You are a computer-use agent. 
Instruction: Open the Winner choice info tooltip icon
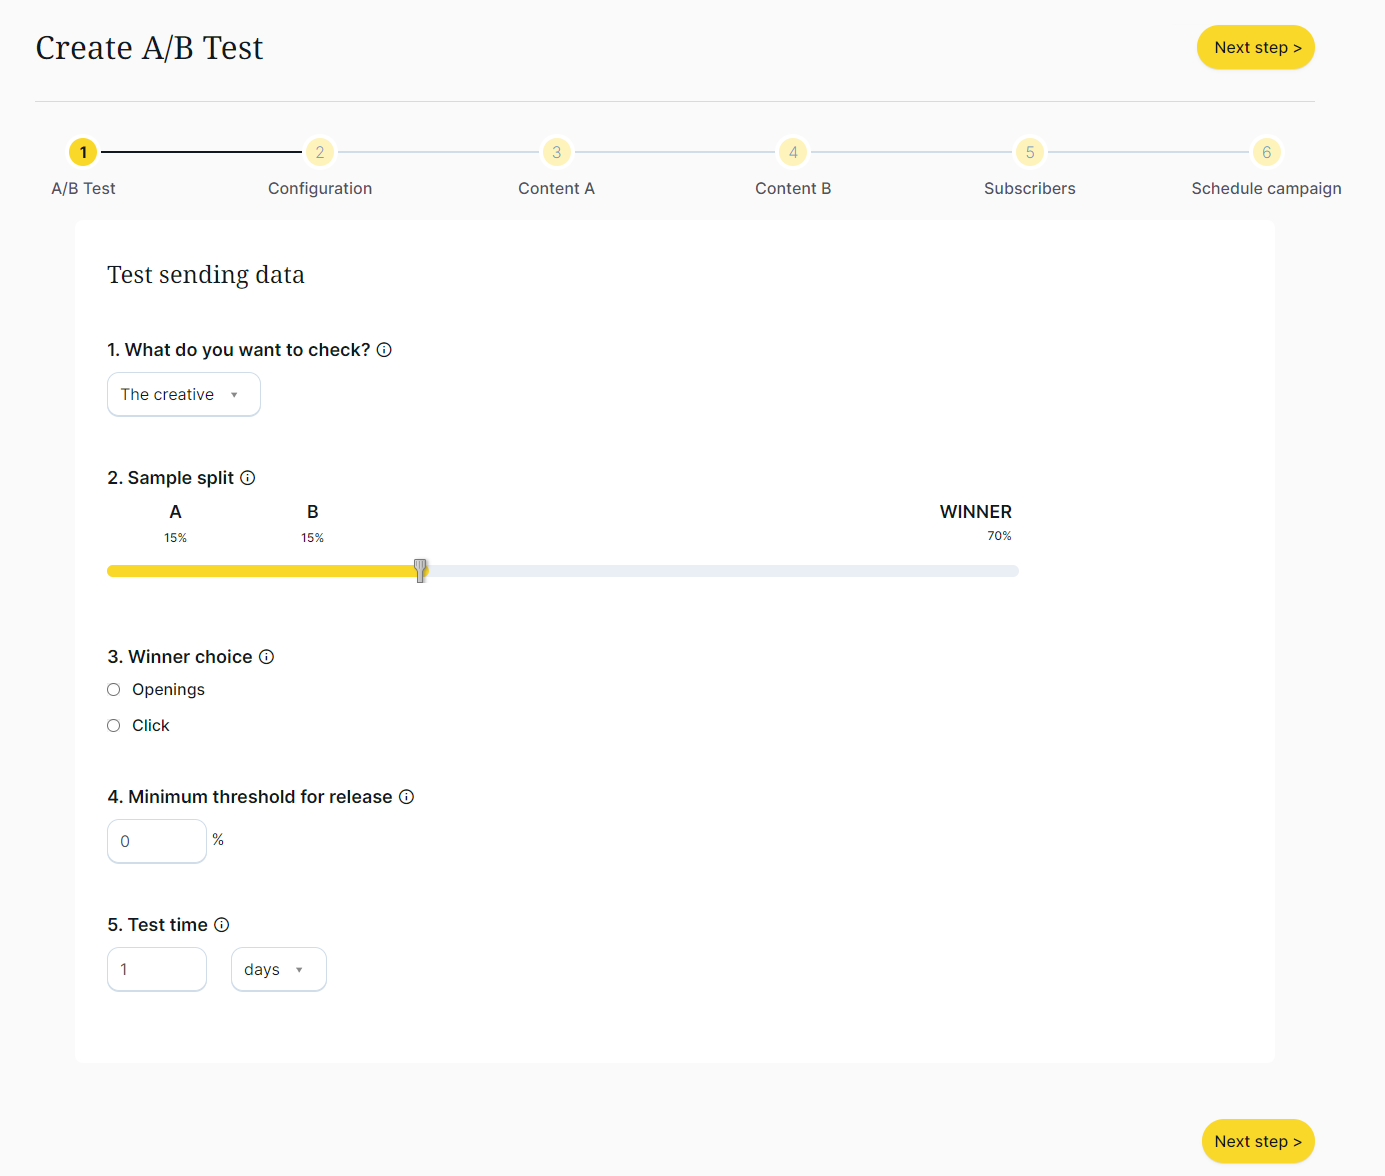pyautogui.click(x=267, y=657)
